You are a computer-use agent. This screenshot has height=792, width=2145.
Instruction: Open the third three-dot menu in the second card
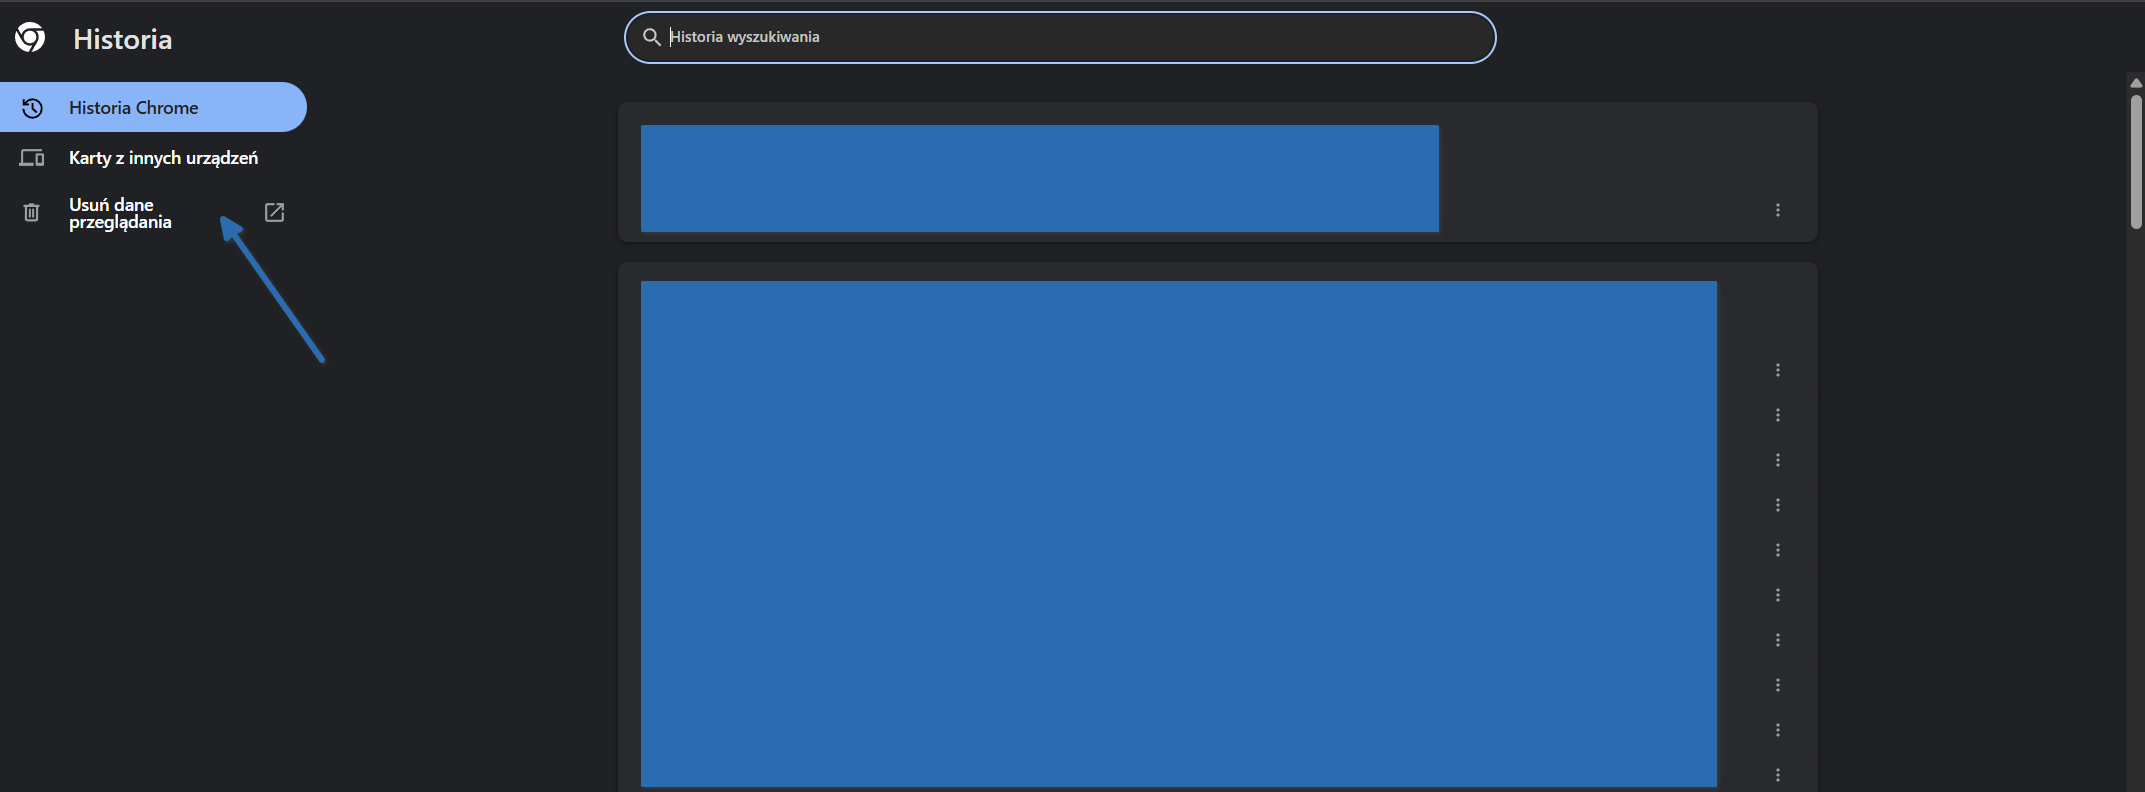[1777, 460]
